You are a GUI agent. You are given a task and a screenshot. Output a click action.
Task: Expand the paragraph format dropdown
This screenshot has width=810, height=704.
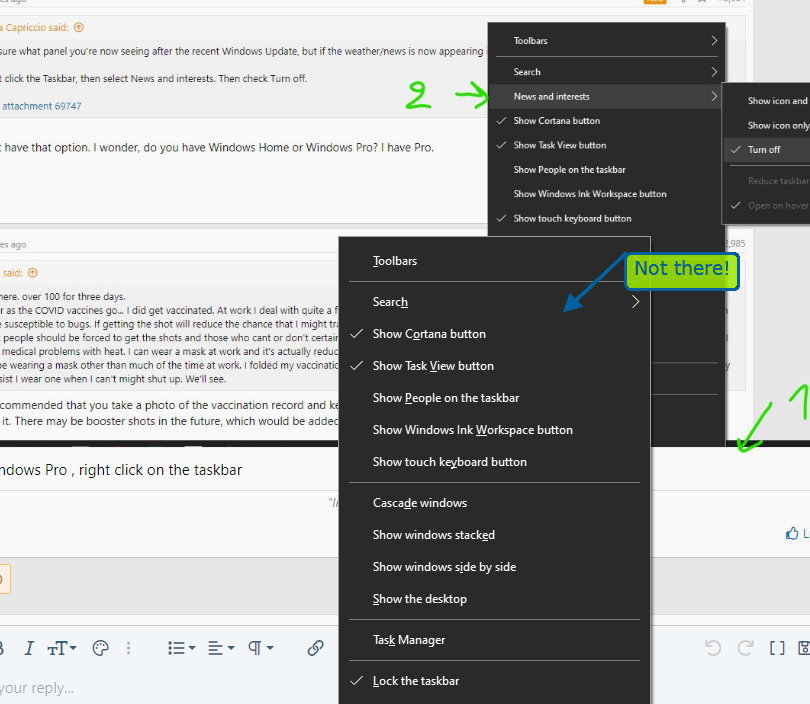(x=259, y=648)
